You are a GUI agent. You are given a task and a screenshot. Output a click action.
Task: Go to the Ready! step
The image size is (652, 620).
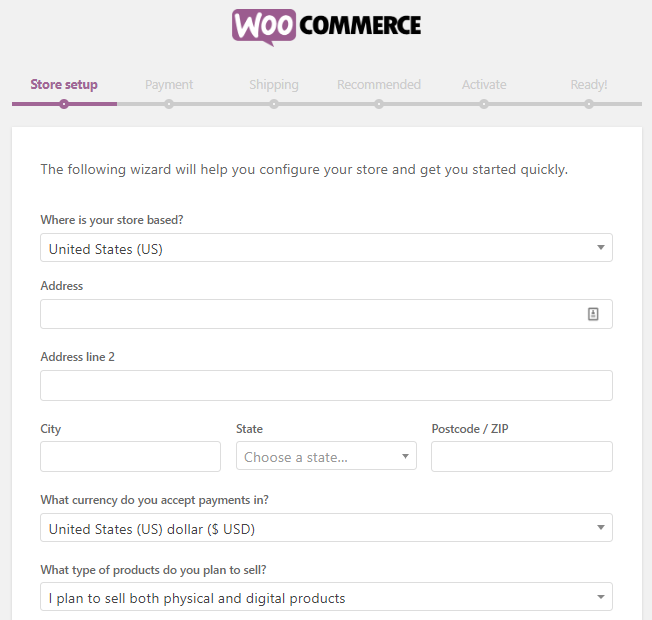[x=589, y=85]
